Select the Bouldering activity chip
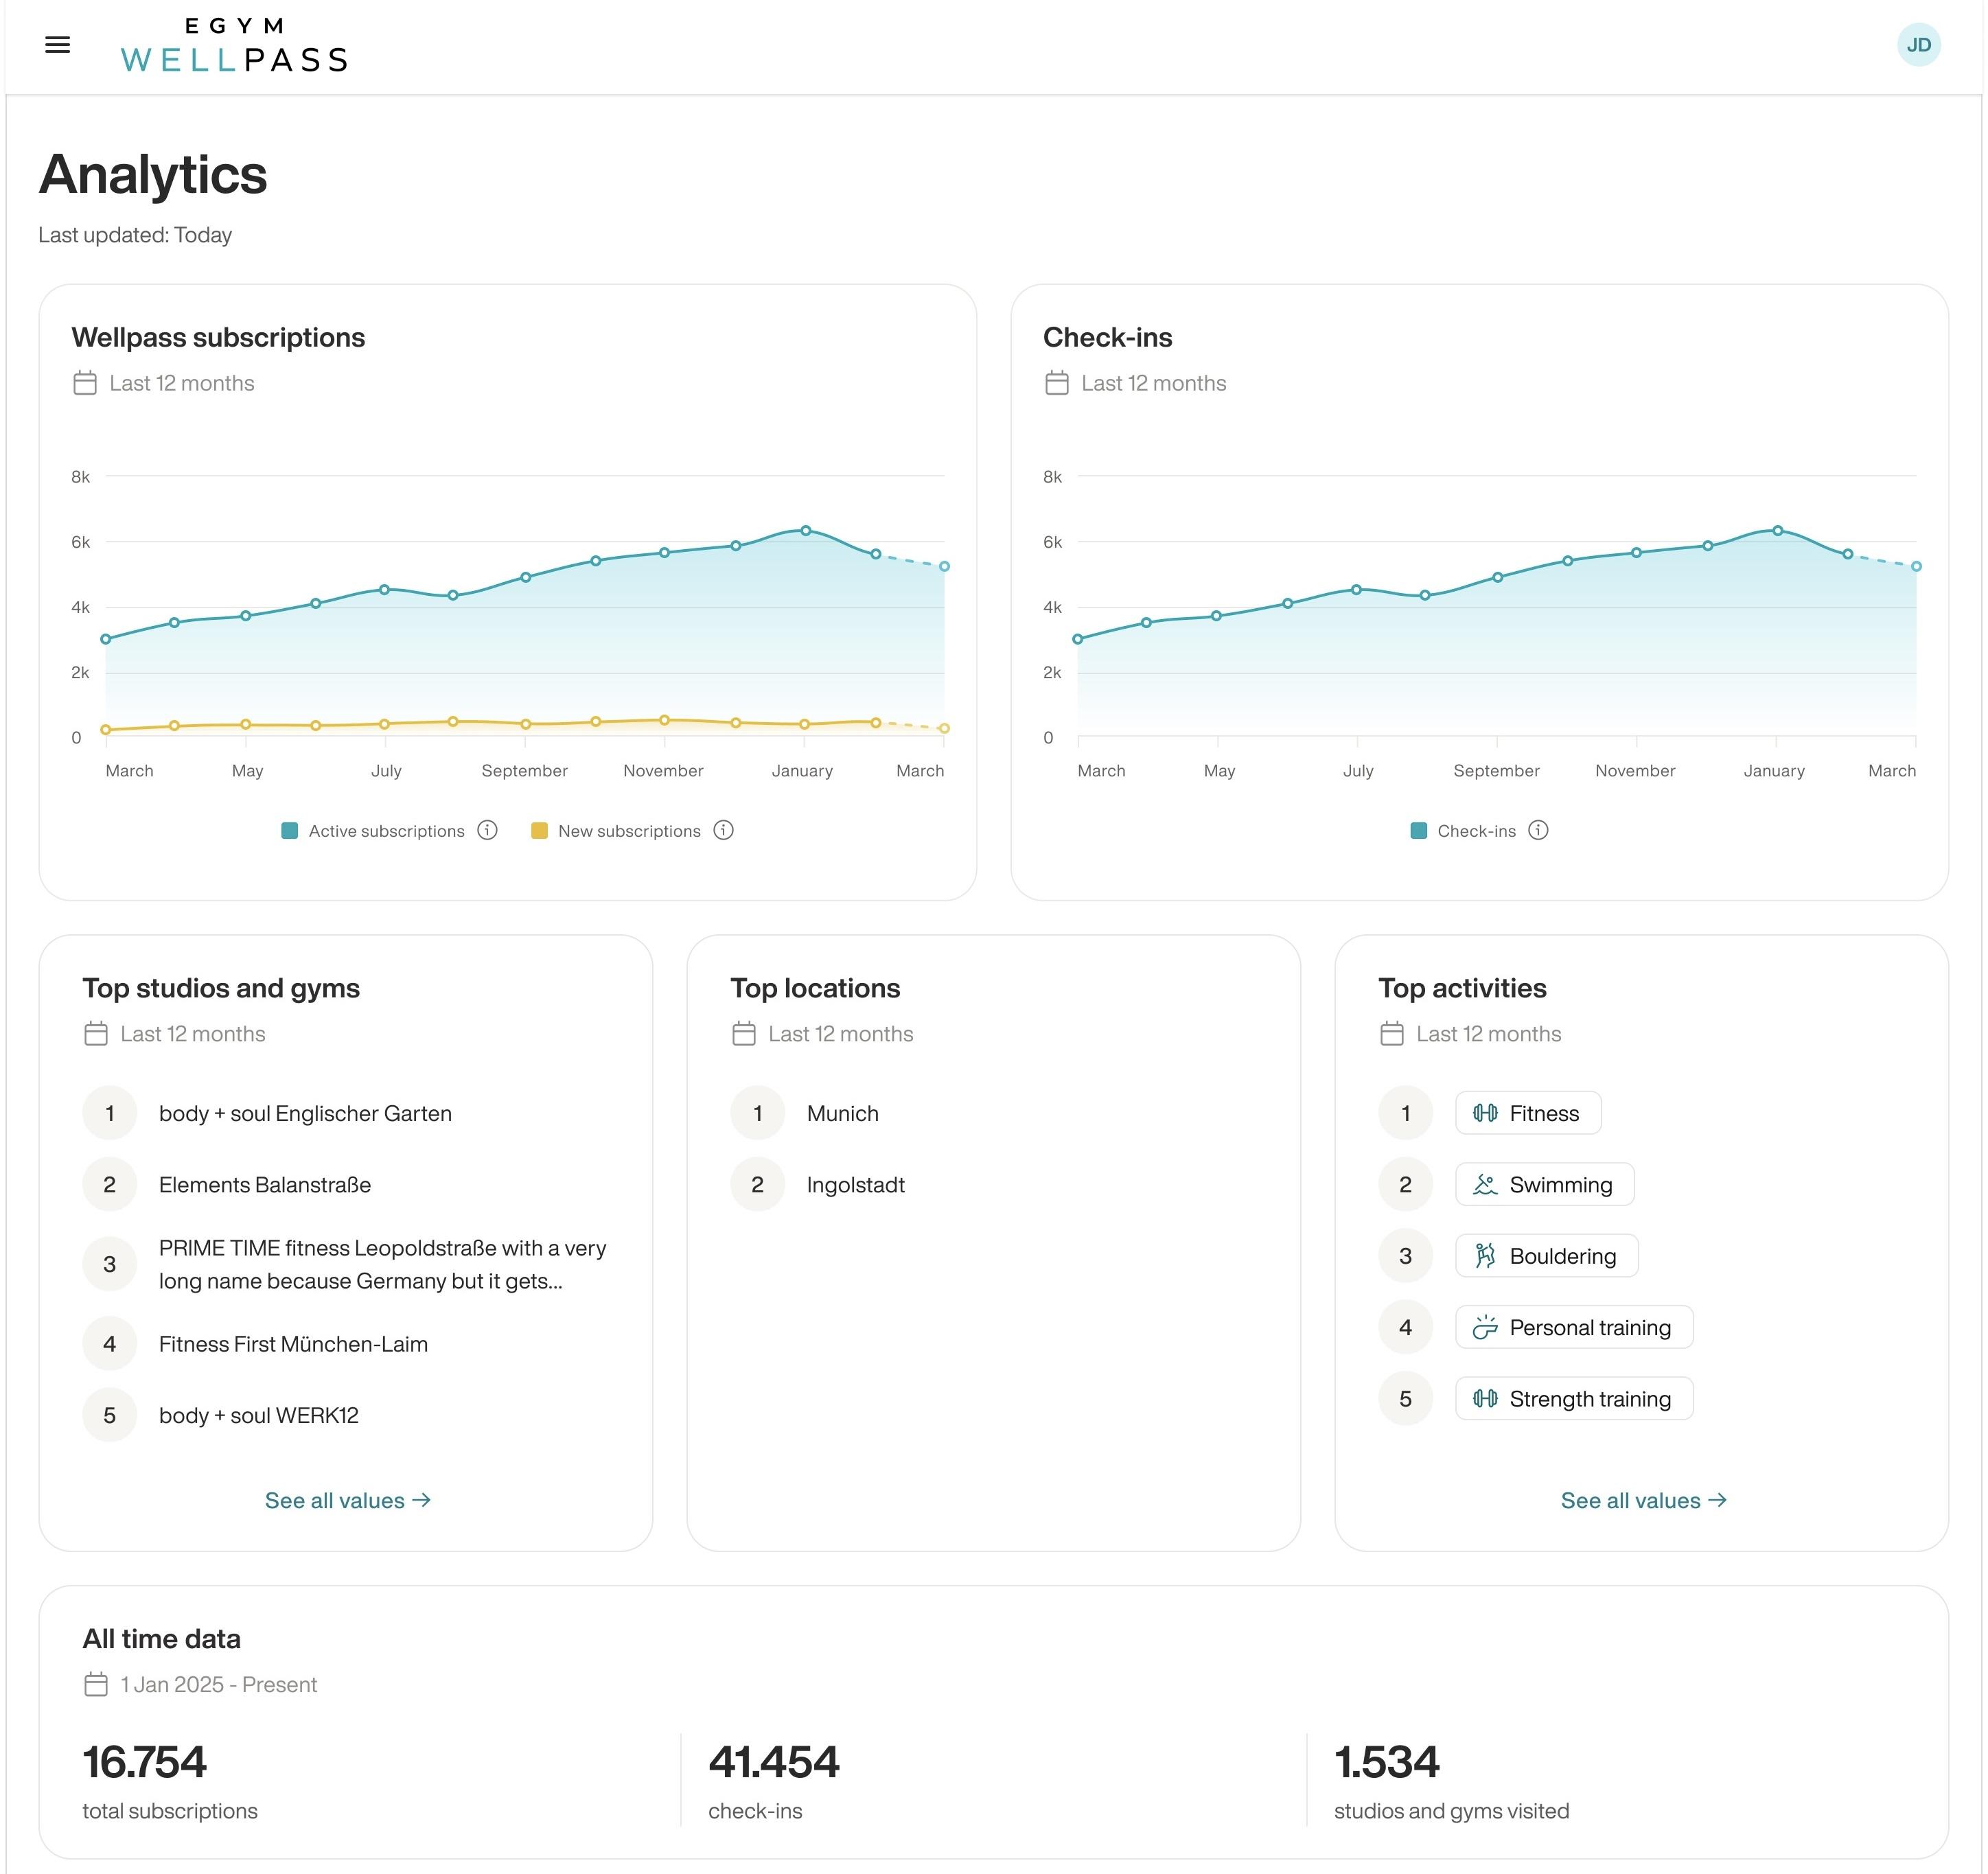The height and width of the screenshot is (1874, 1988). tap(1546, 1256)
